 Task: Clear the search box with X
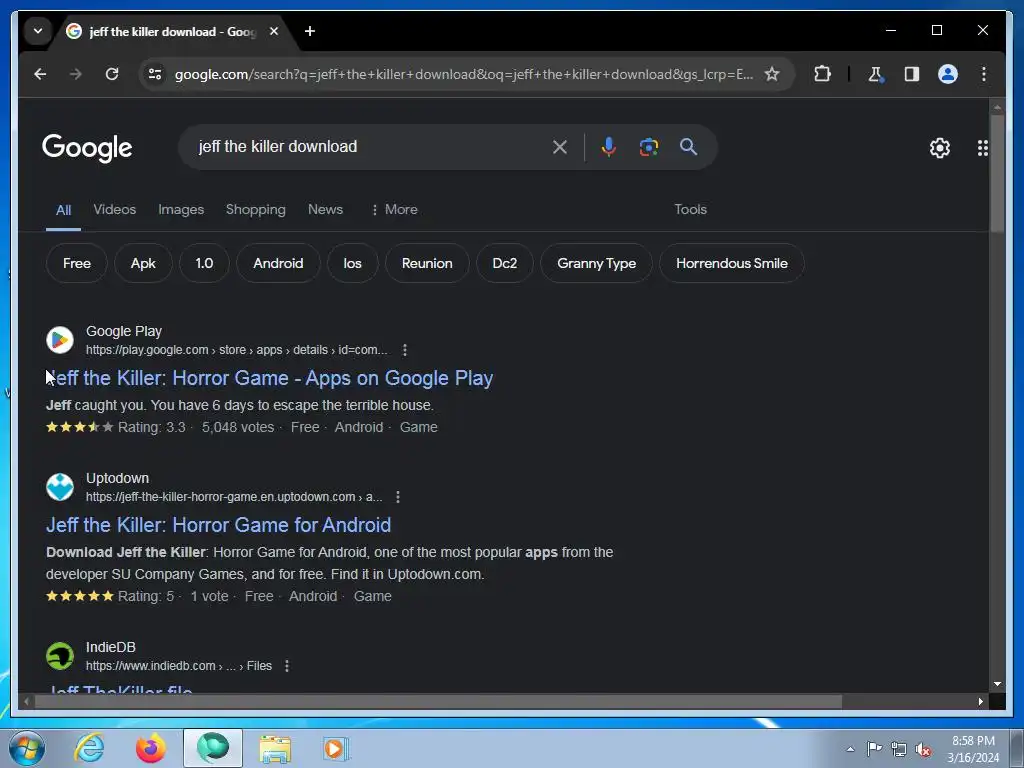(560, 147)
